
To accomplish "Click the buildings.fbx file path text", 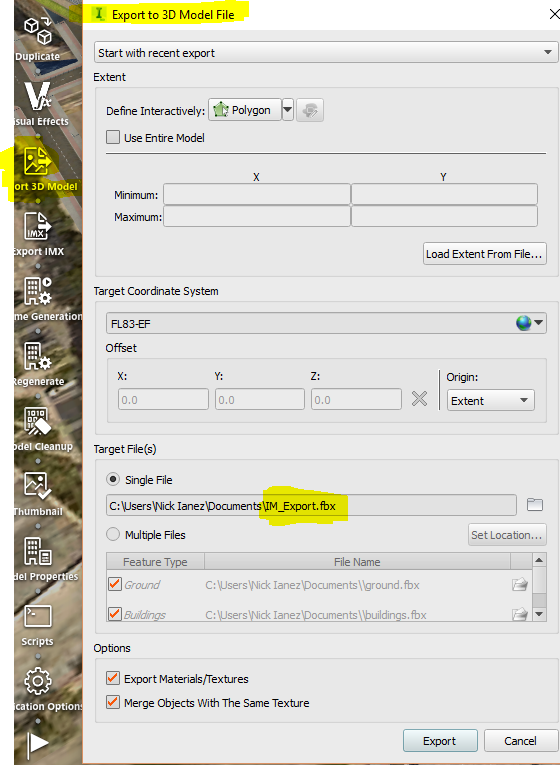I will click(x=316, y=614).
